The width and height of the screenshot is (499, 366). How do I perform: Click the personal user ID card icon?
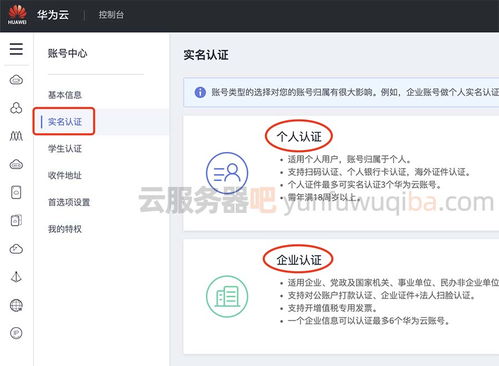click(227, 173)
